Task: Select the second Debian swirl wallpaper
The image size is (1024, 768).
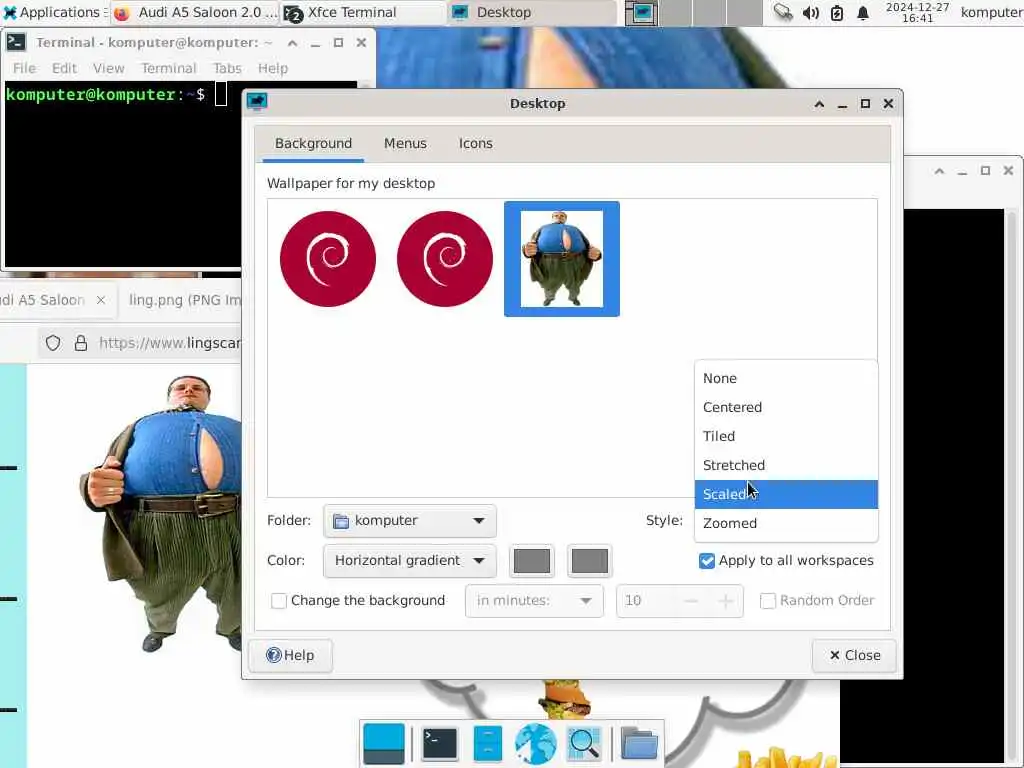Action: tap(445, 259)
